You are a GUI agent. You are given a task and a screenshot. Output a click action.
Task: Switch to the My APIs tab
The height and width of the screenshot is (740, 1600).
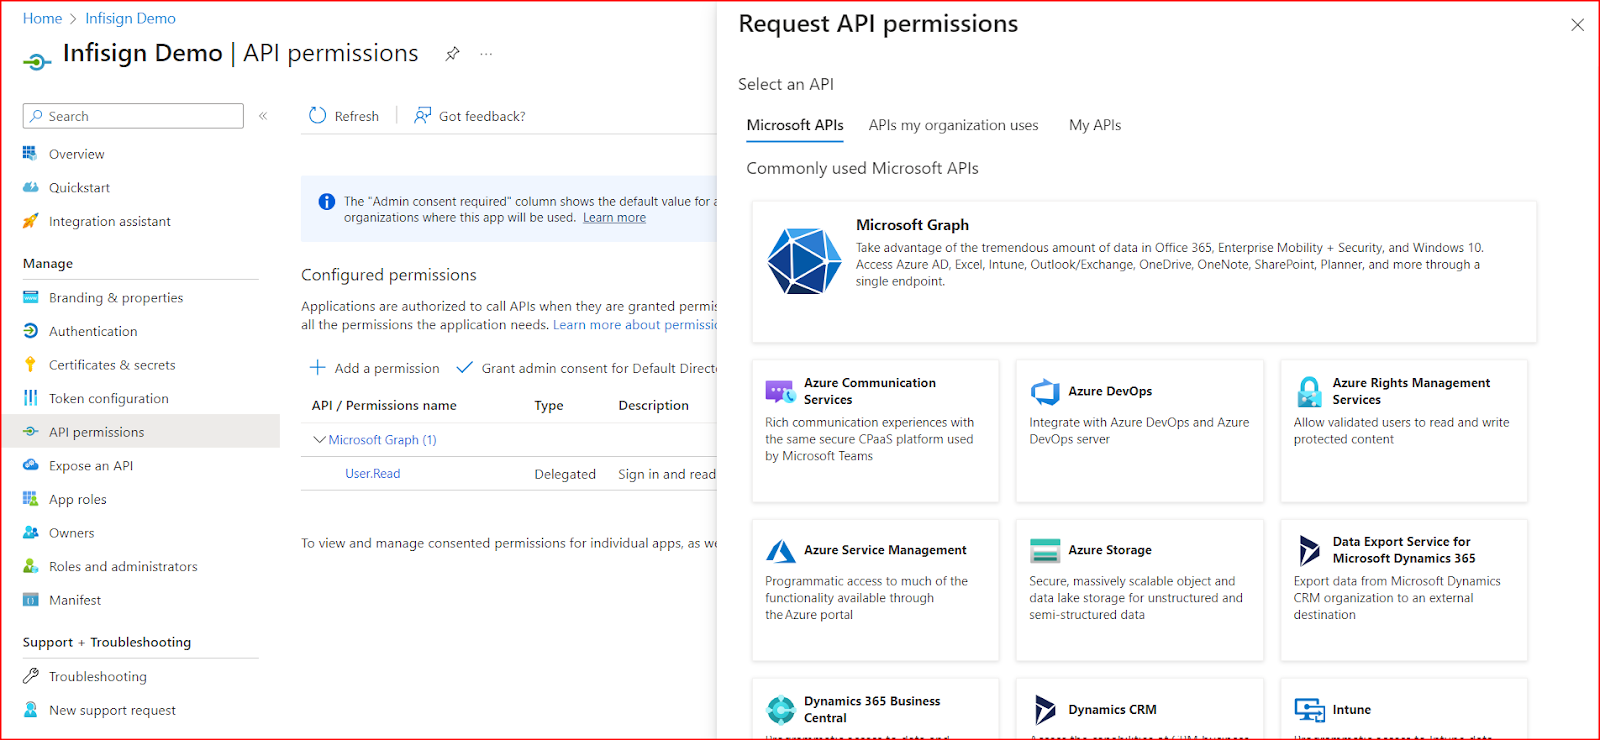click(1095, 125)
